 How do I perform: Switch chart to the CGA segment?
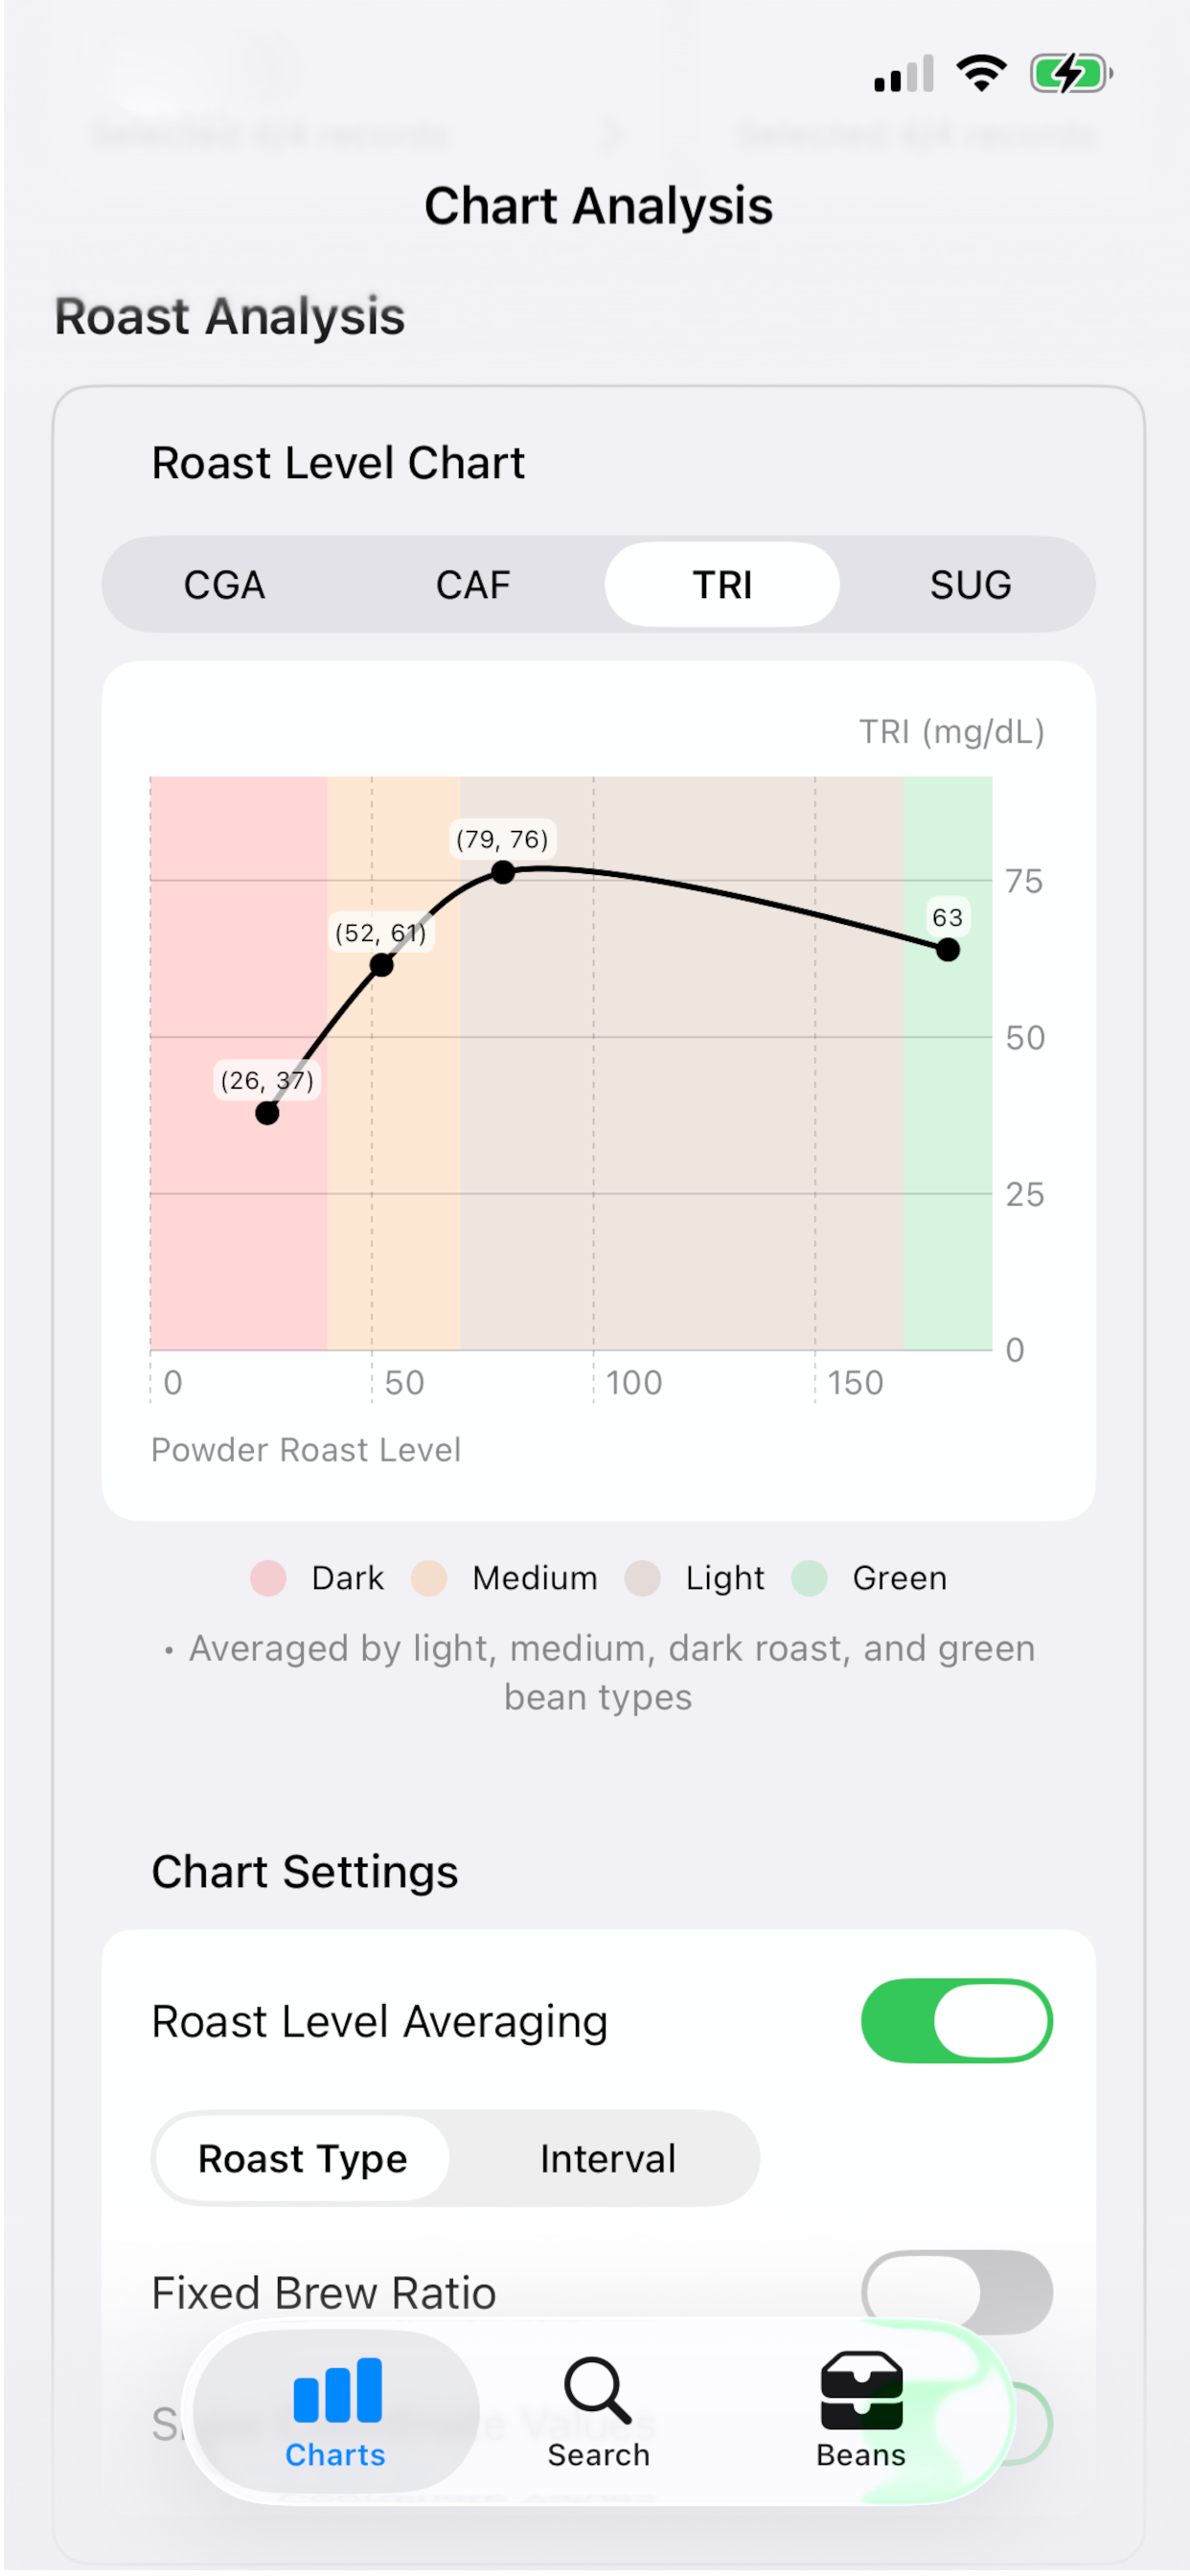[x=225, y=584]
